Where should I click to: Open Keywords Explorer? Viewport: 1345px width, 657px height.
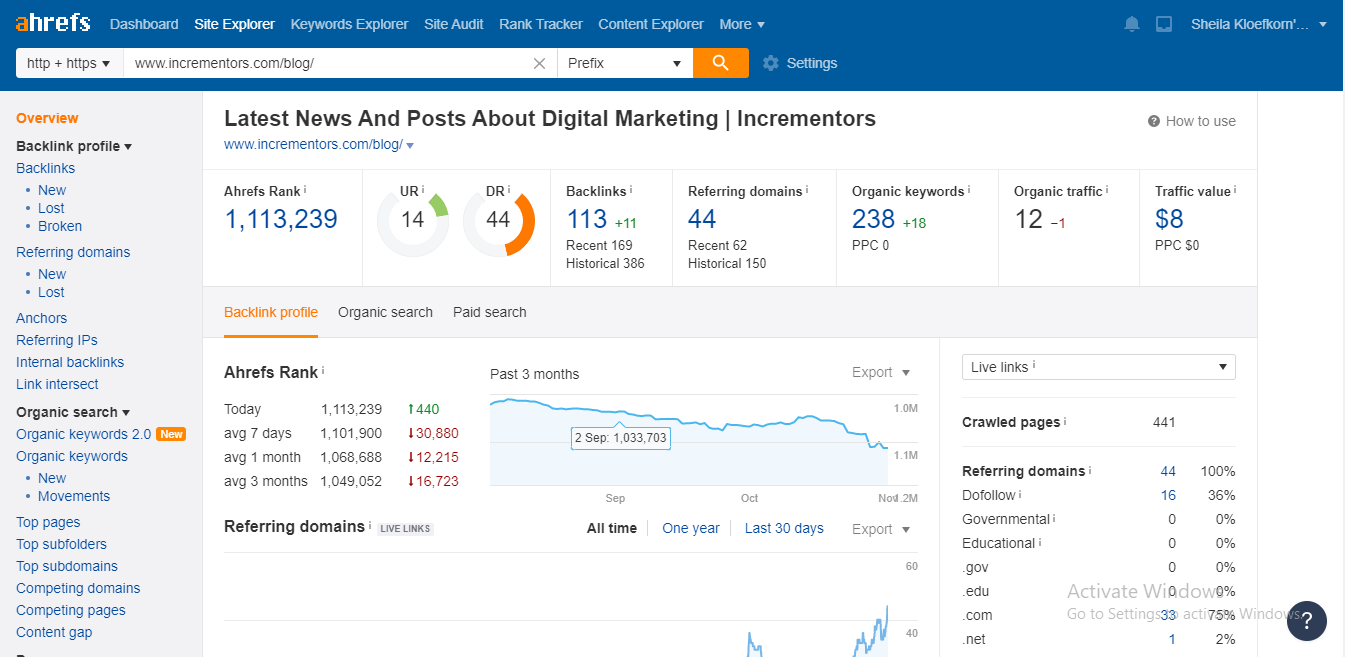349,24
